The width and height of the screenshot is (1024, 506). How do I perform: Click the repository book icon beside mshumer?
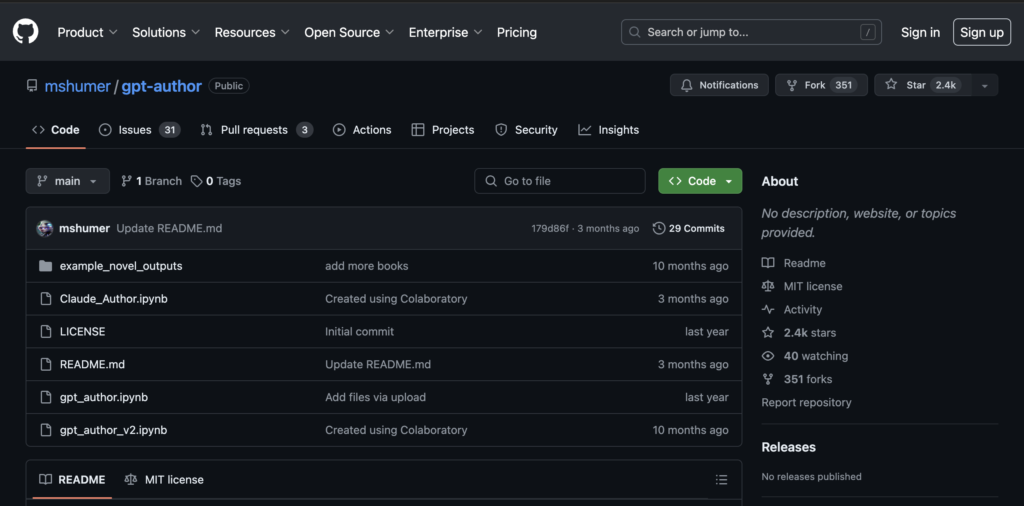tap(32, 86)
